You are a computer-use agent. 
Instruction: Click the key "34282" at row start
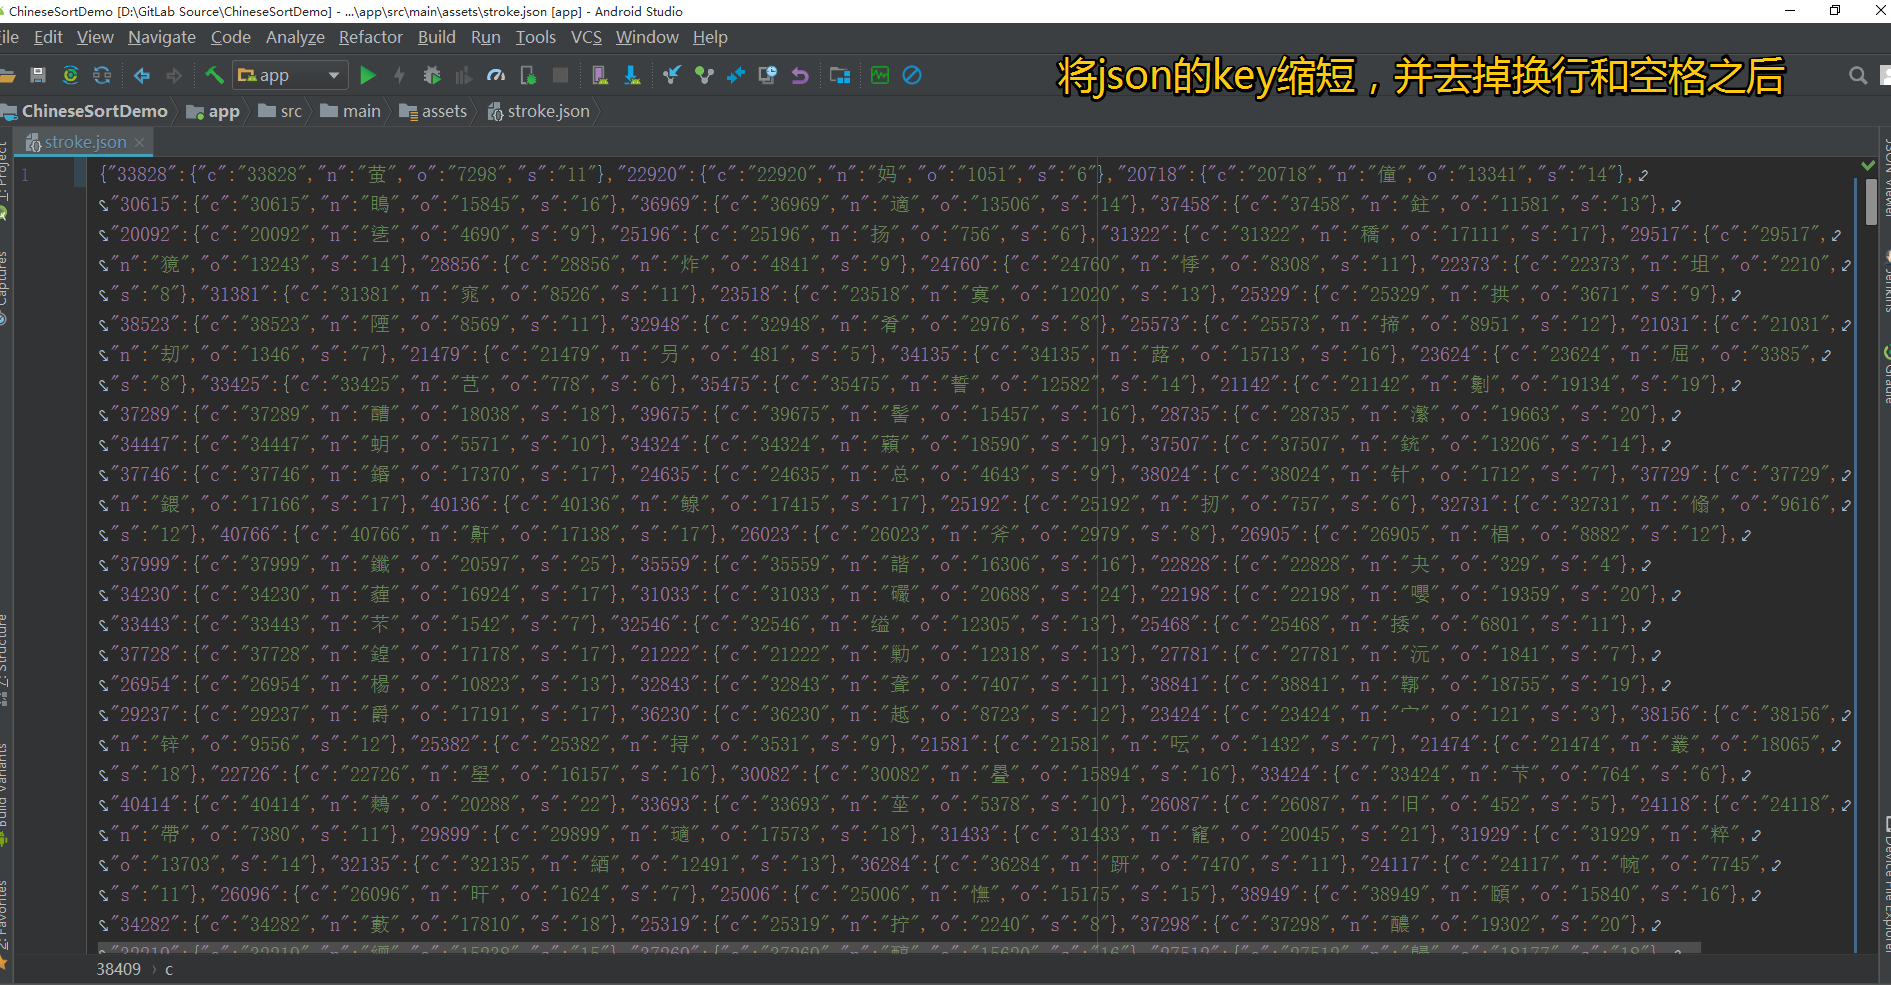click(x=146, y=924)
